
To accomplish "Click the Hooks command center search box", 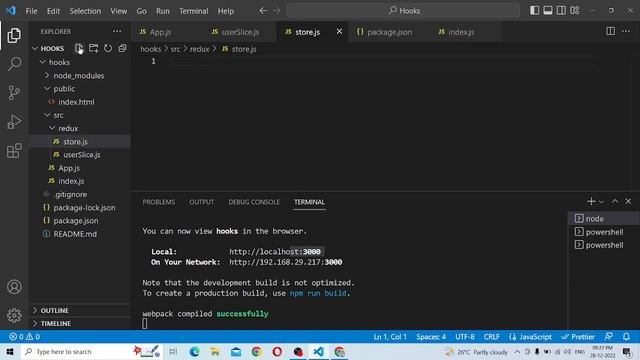I will pos(403,11).
